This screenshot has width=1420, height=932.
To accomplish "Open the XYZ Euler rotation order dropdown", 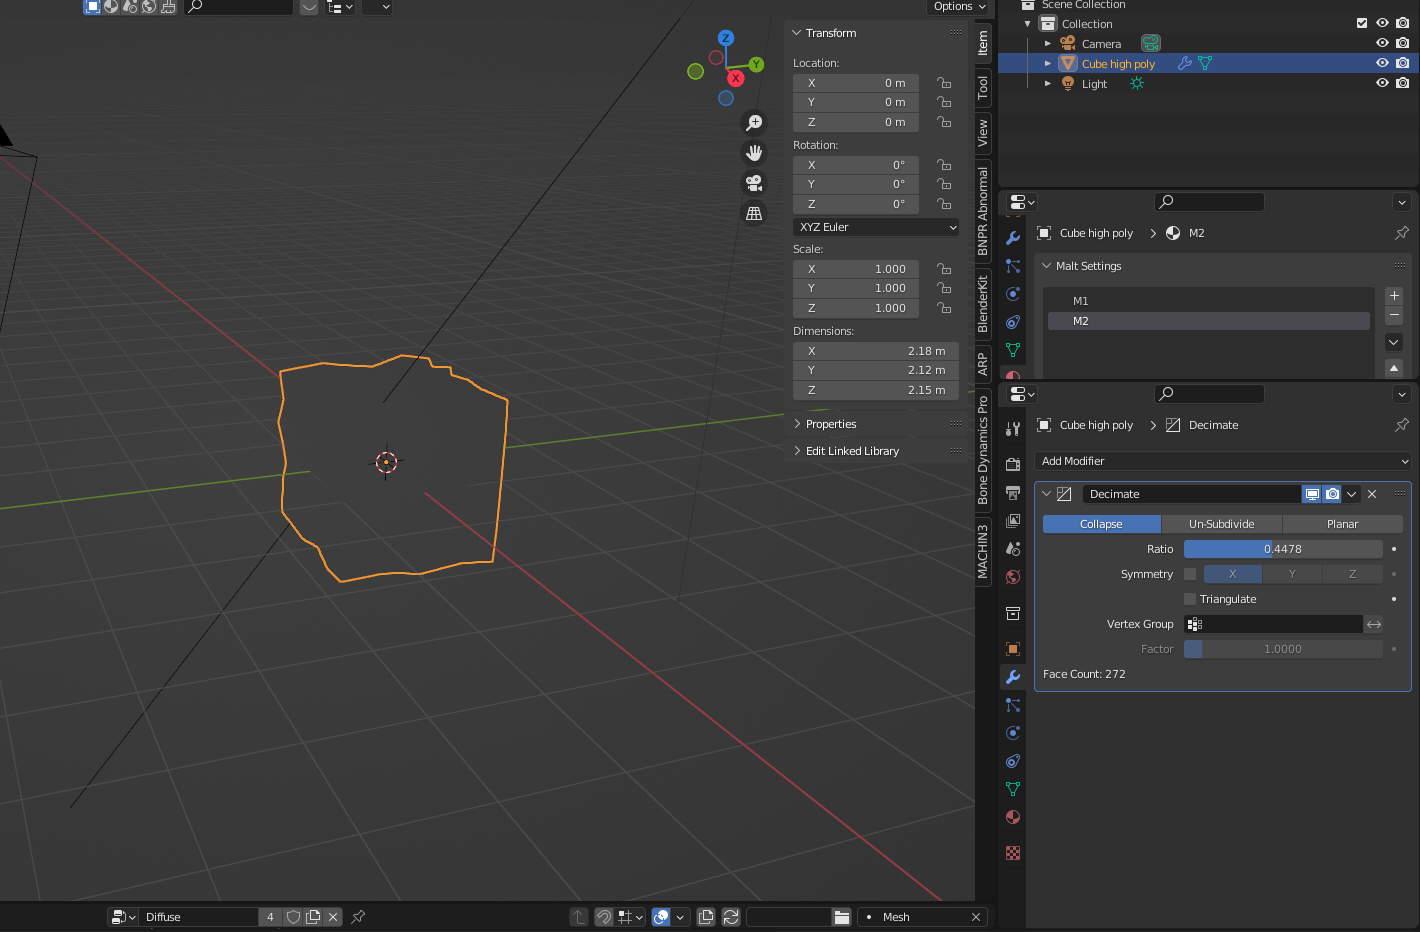I will [875, 227].
